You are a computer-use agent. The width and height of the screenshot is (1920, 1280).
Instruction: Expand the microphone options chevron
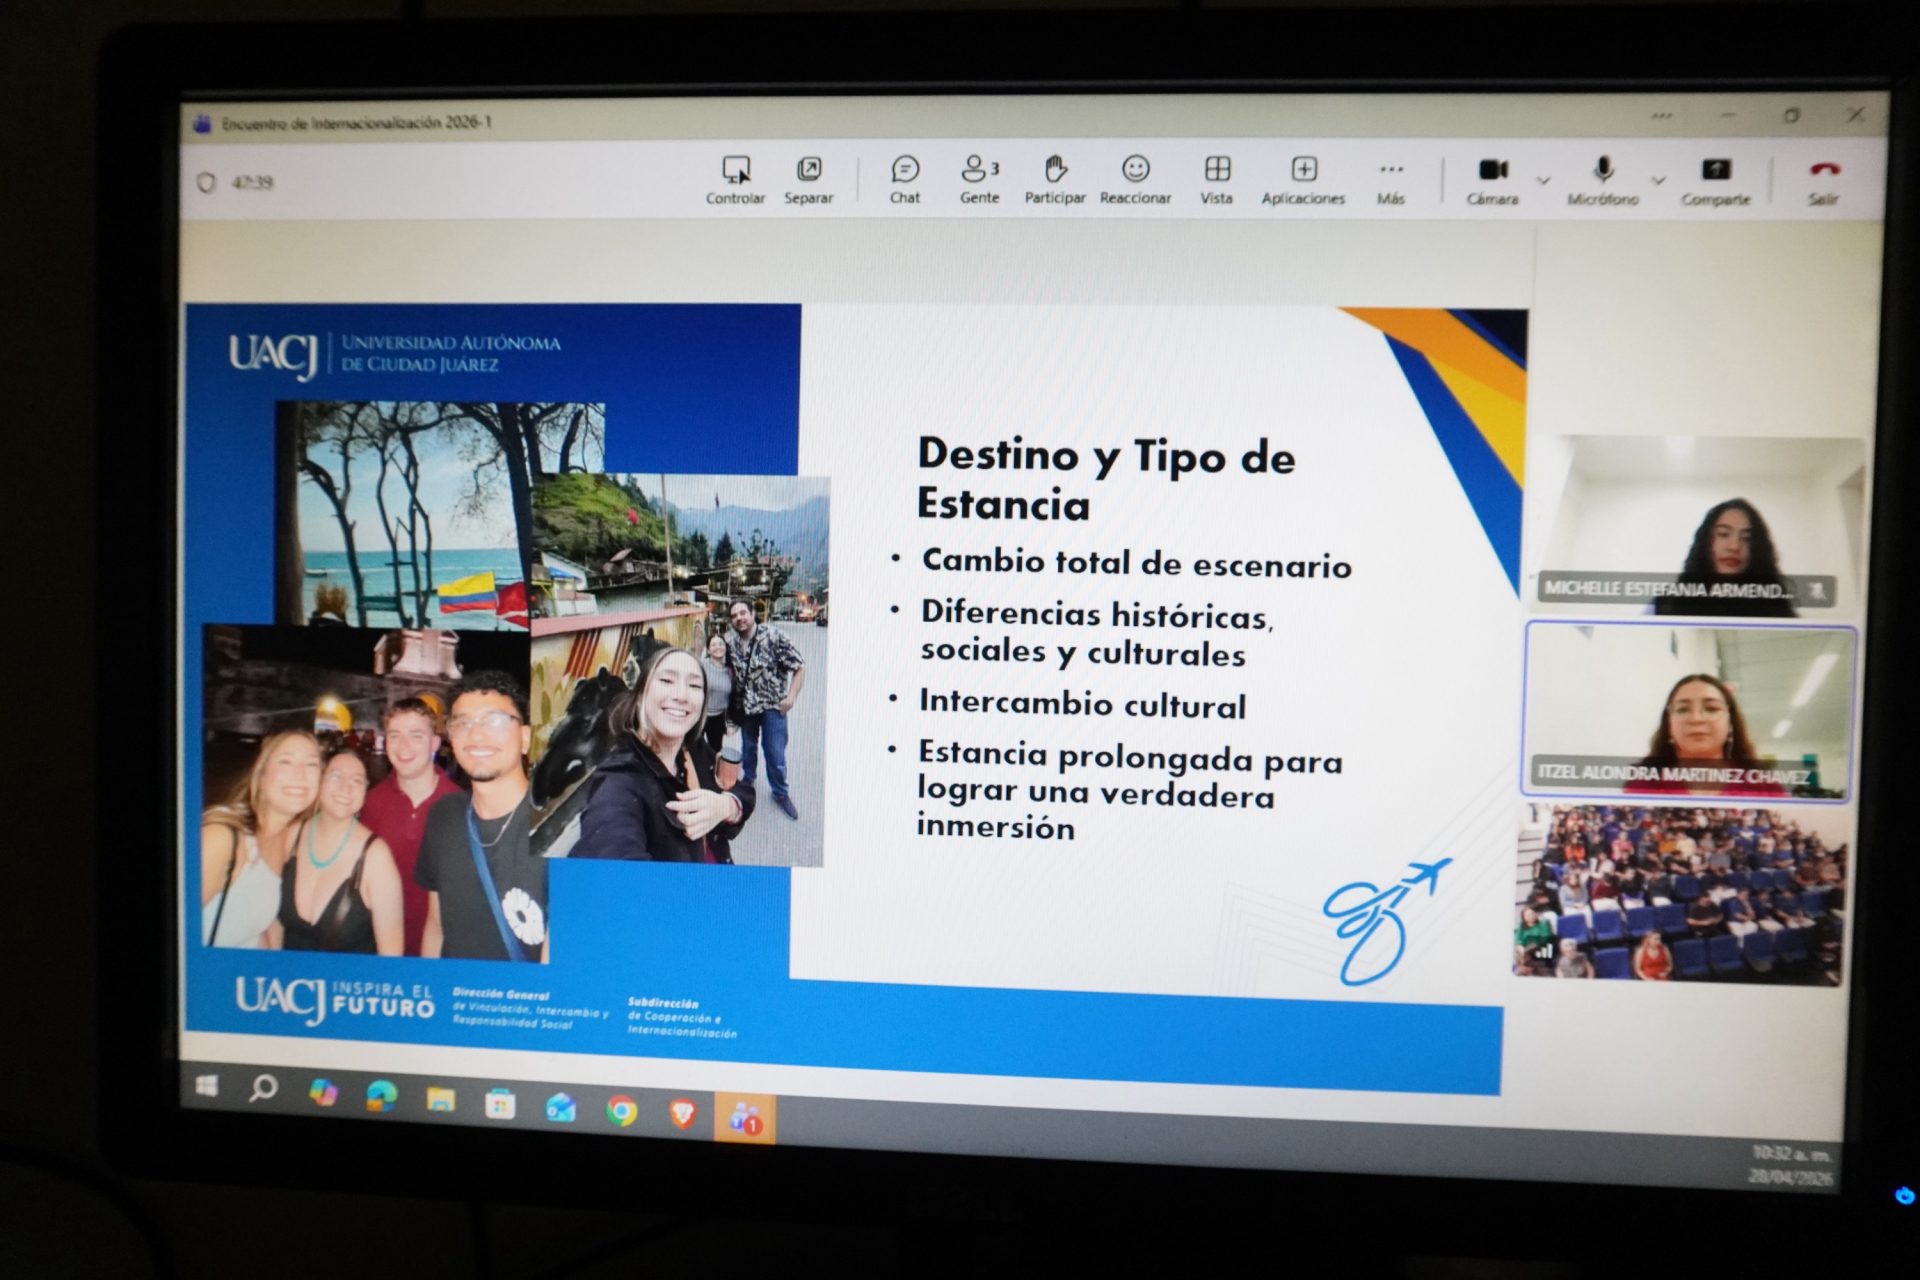coord(1659,181)
